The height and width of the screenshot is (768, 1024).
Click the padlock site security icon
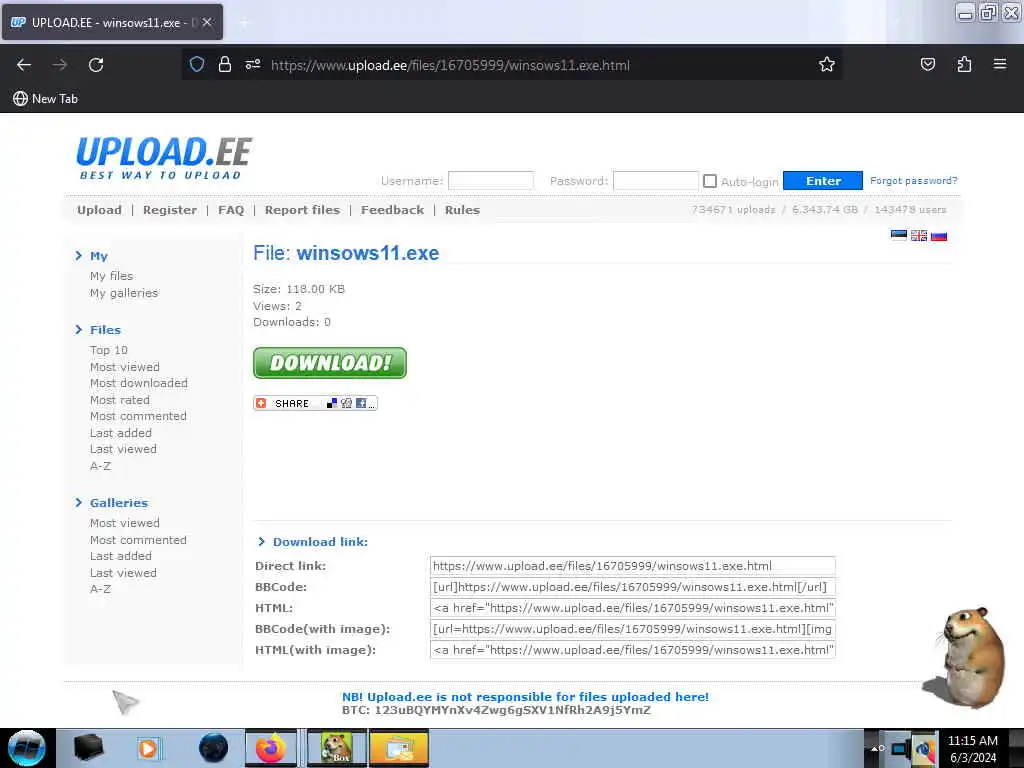[225, 64]
